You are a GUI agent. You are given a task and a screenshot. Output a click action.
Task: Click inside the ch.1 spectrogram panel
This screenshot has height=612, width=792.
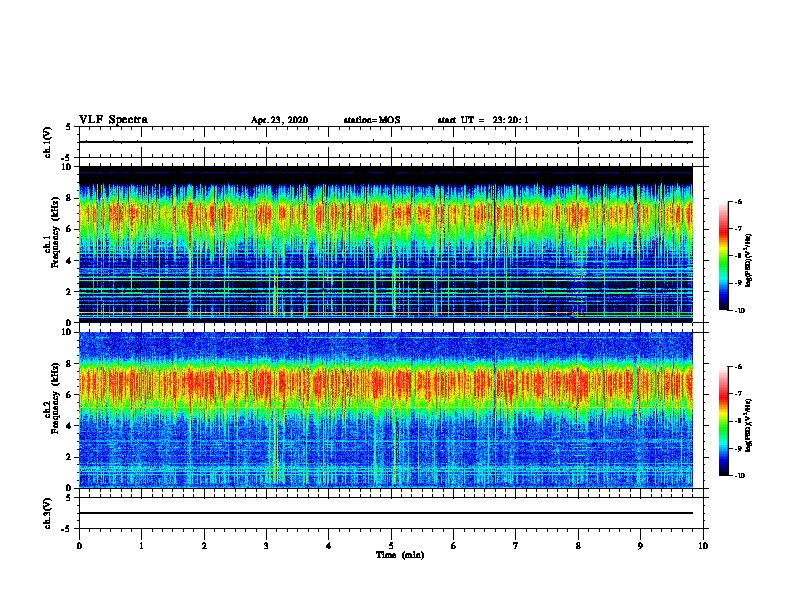386,244
